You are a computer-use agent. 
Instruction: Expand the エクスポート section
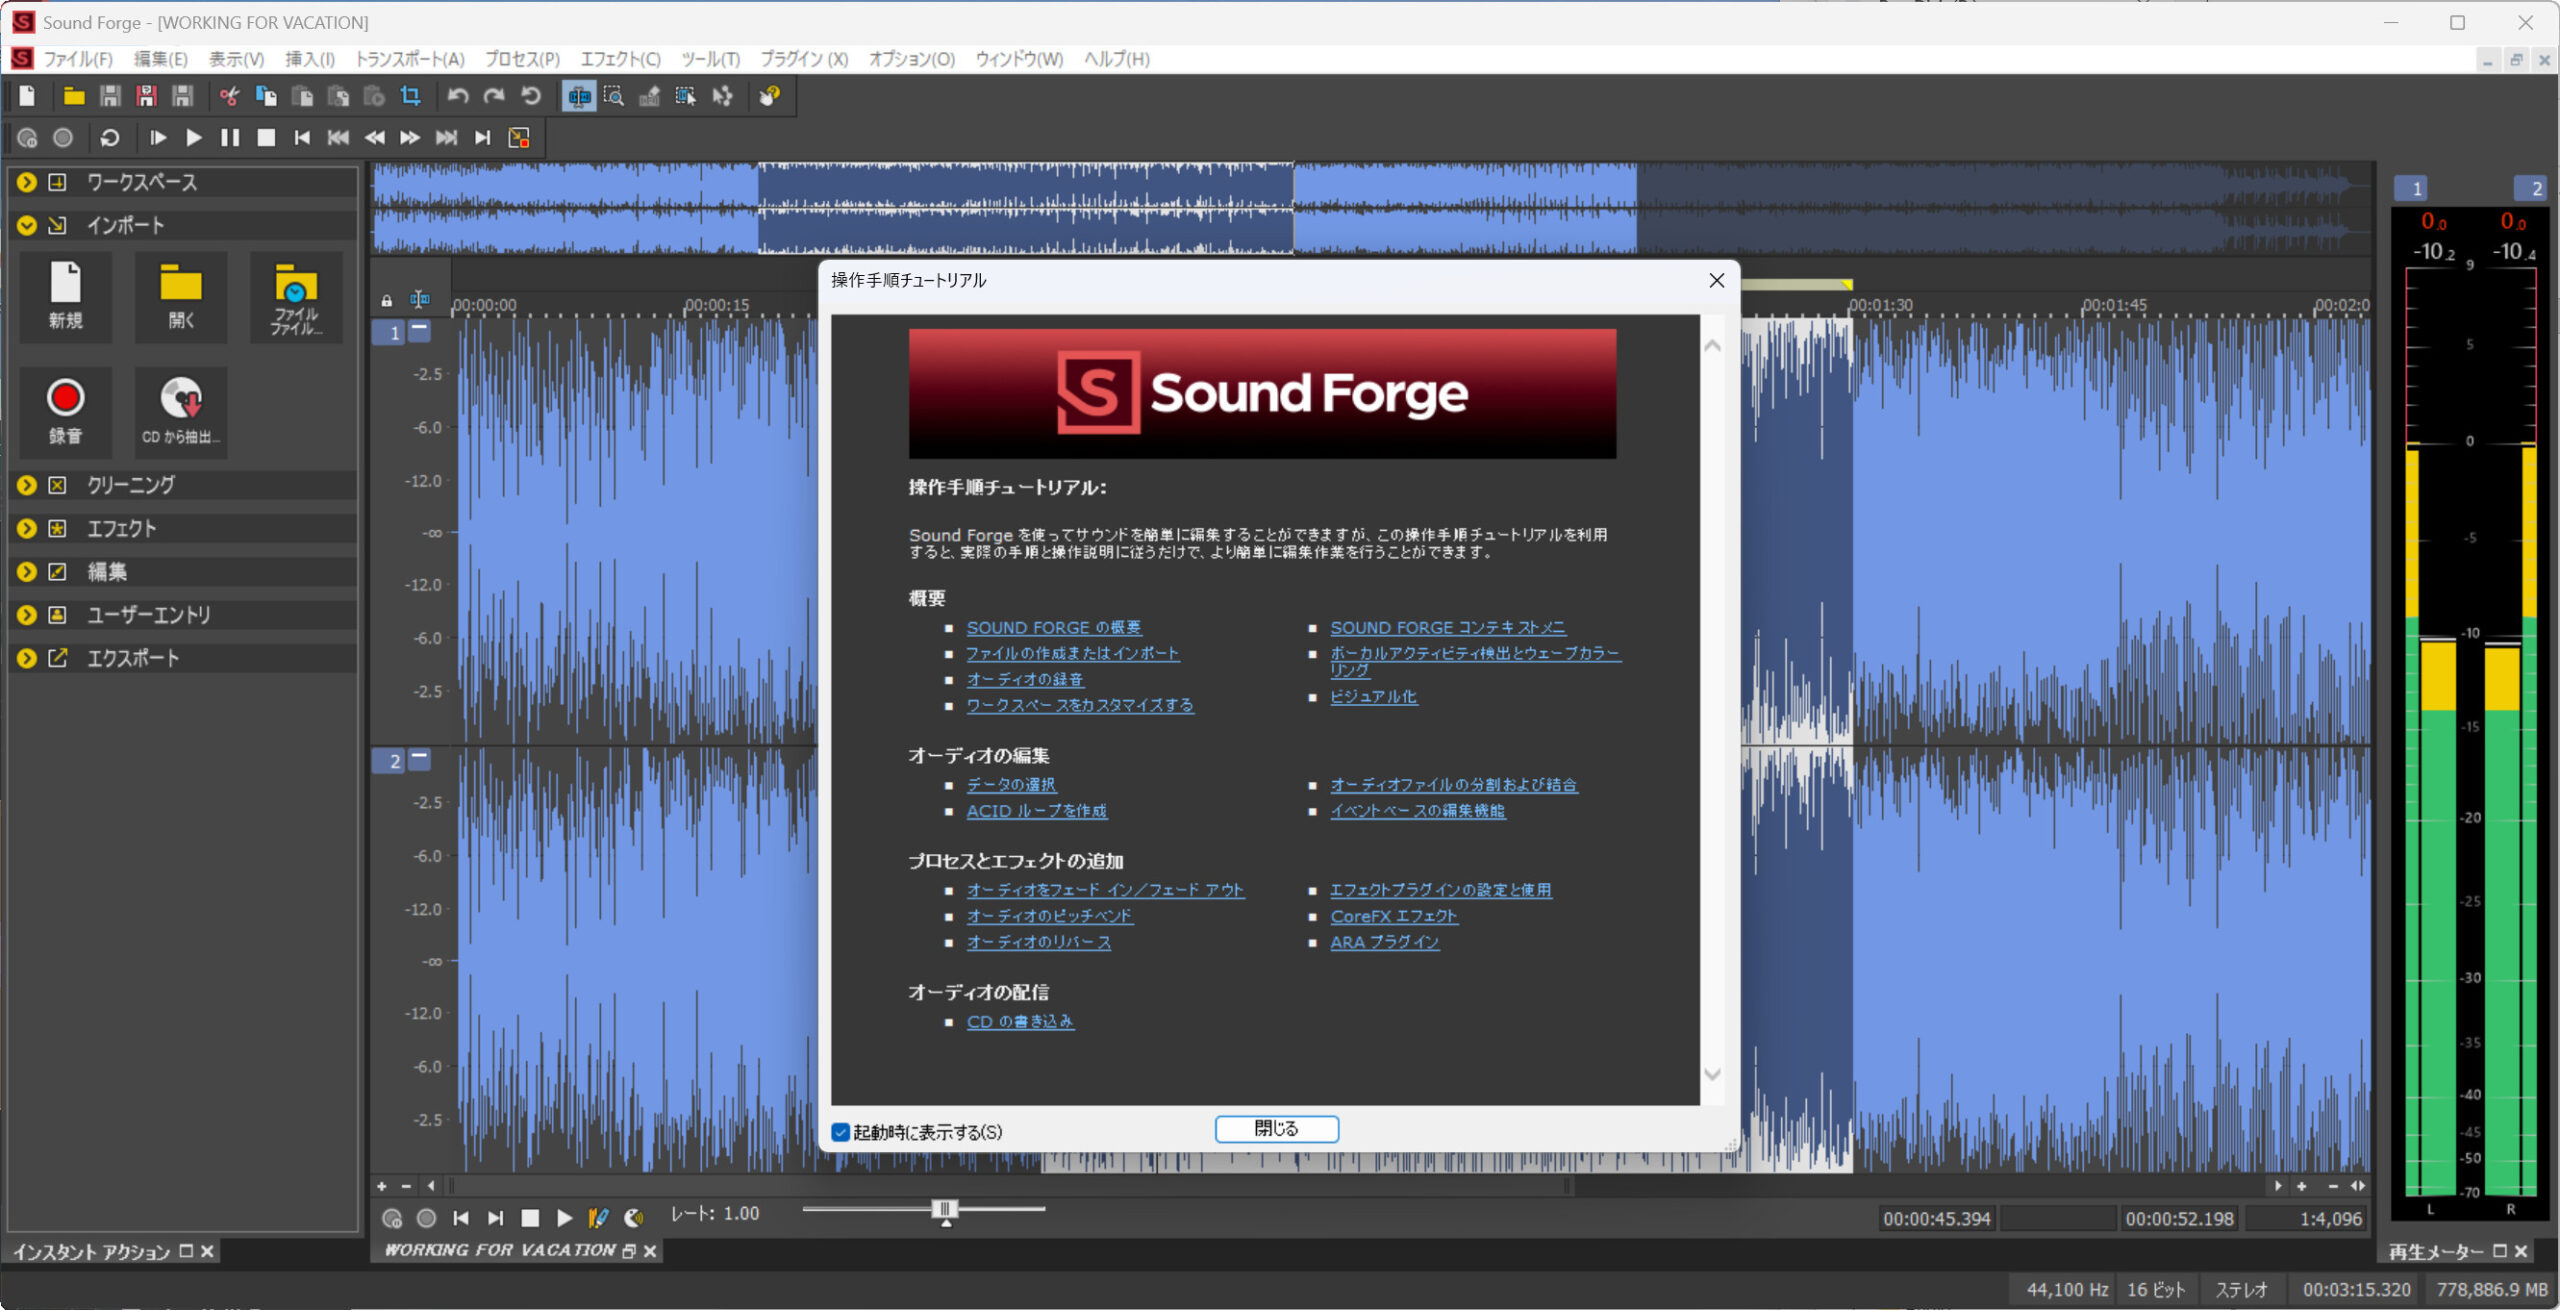pos(27,658)
